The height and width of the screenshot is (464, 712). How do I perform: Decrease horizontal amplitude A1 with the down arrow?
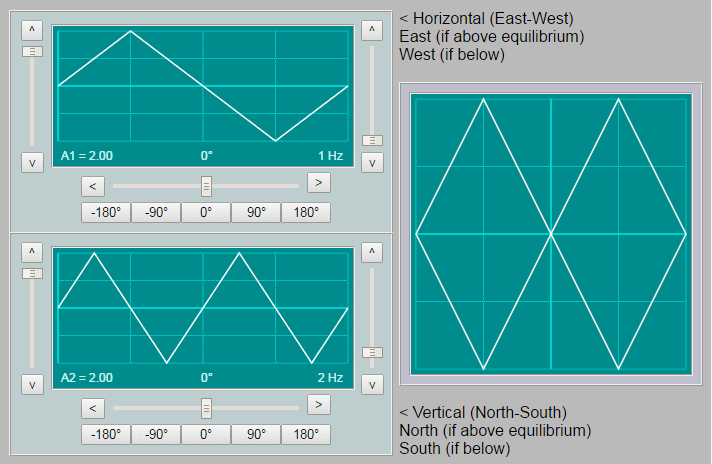point(32,163)
